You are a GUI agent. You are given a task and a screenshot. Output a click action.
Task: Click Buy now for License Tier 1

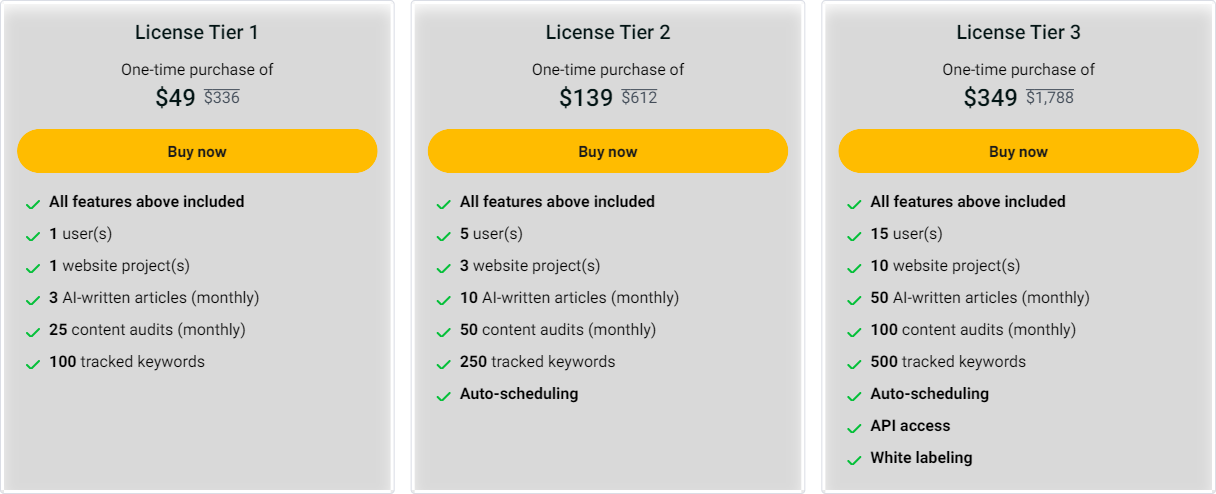click(x=197, y=151)
